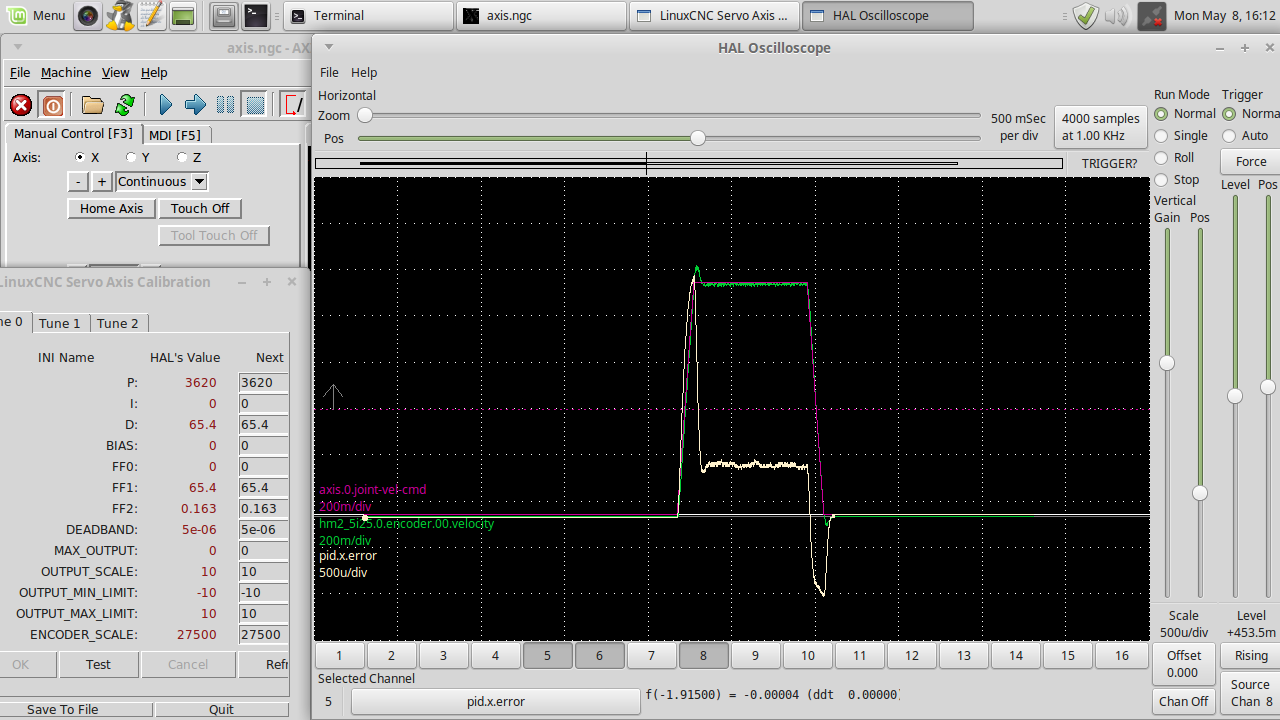Click the Force trigger button
This screenshot has width=1280, height=720.
pos(1251,162)
